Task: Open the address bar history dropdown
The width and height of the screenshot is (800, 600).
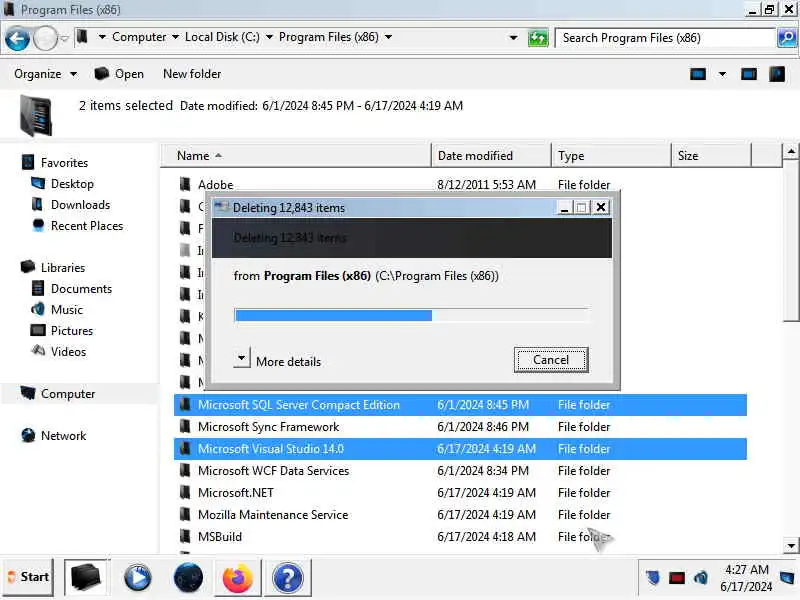Action: (513, 38)
